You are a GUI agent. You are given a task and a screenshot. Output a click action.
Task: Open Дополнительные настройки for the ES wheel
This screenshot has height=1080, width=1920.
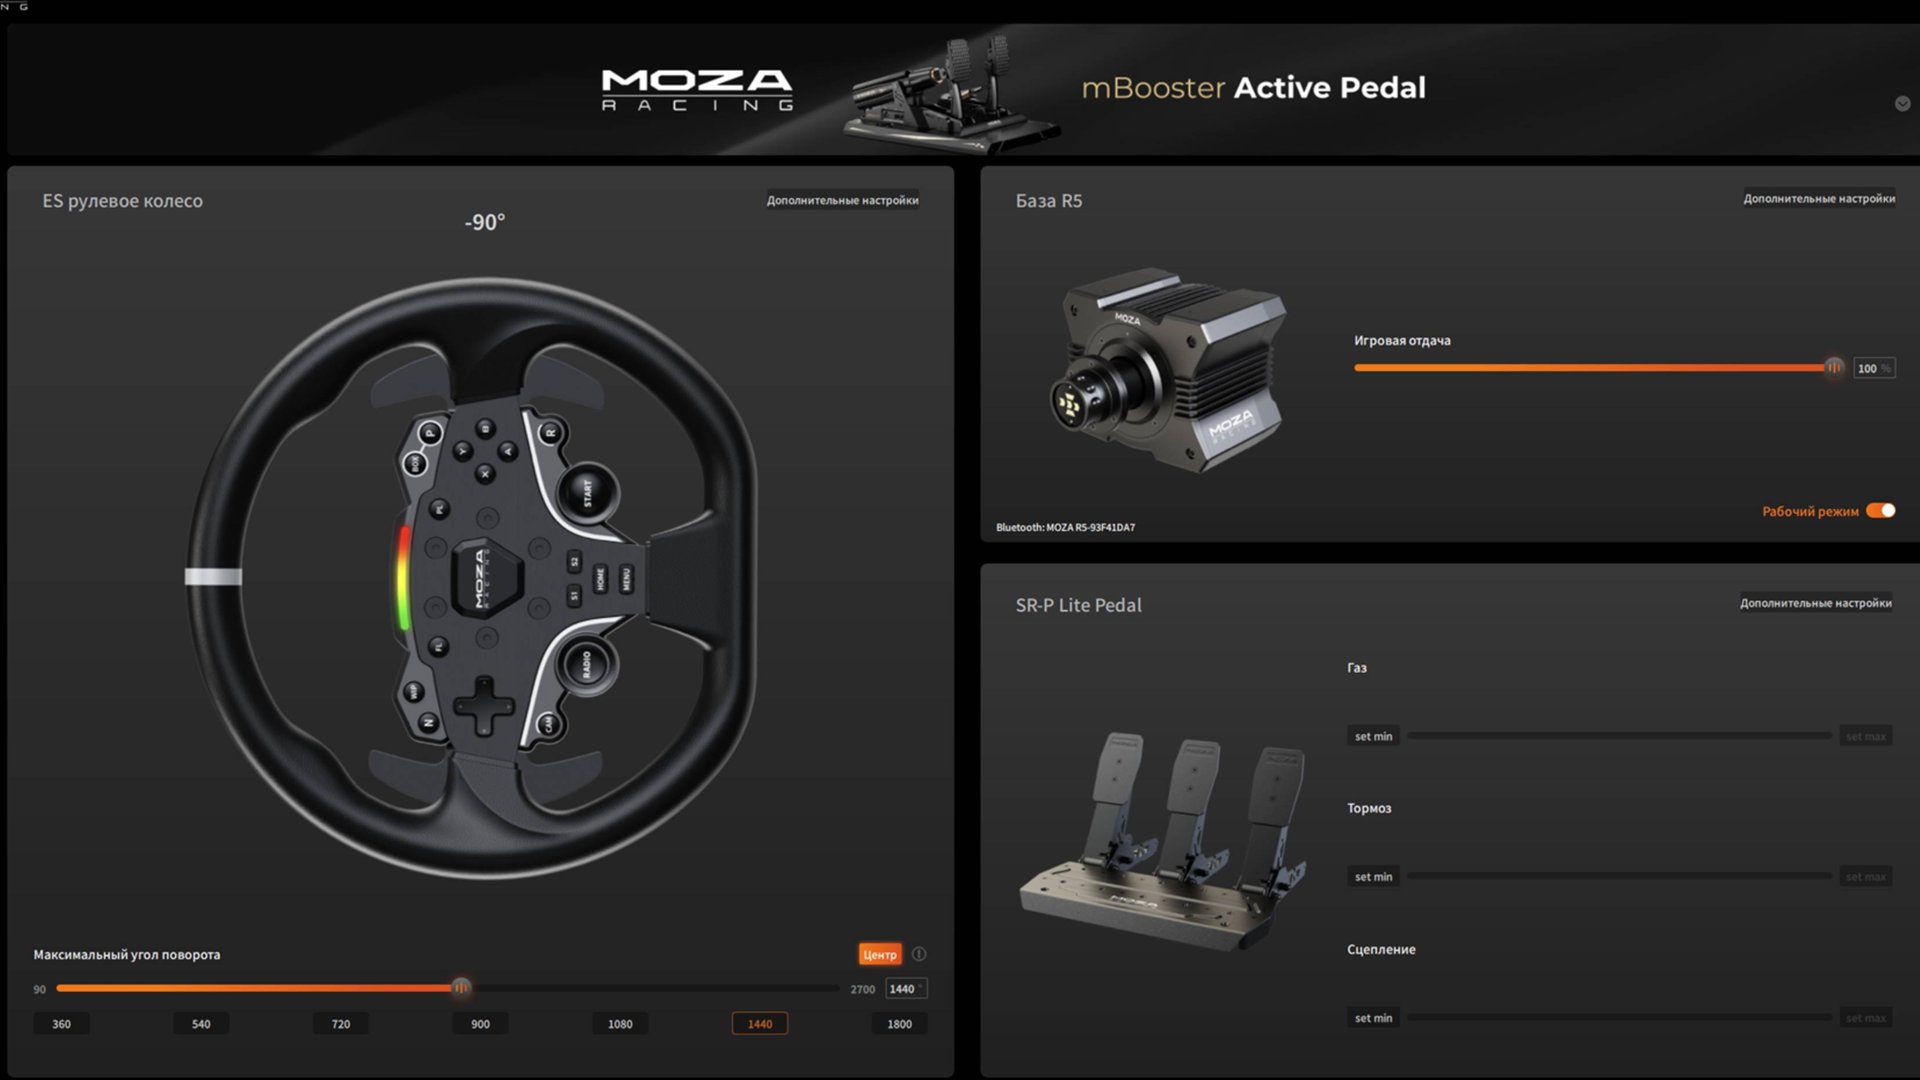pos(843,200)
